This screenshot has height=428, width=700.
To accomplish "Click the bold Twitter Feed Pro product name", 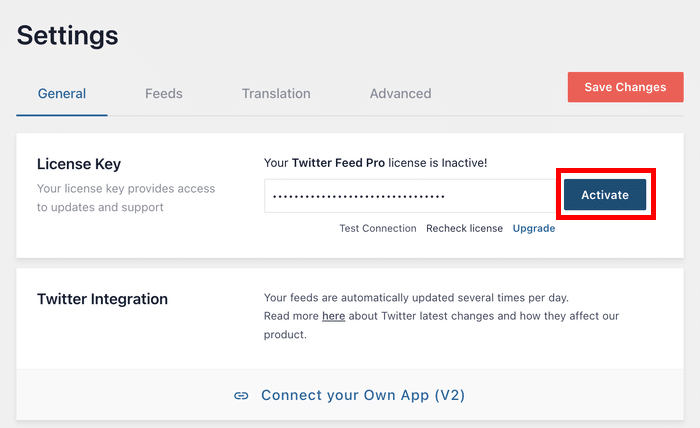I will pos(338,163).
